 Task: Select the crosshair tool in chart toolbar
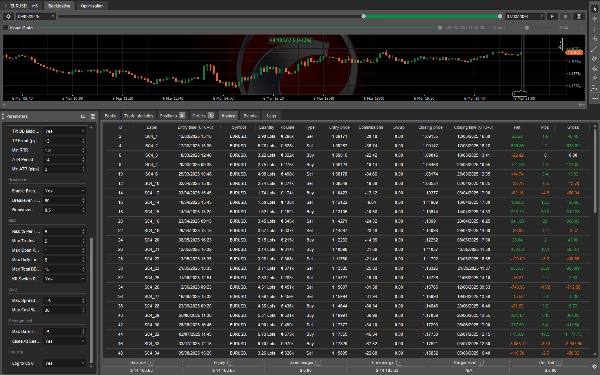coord(595,18)
